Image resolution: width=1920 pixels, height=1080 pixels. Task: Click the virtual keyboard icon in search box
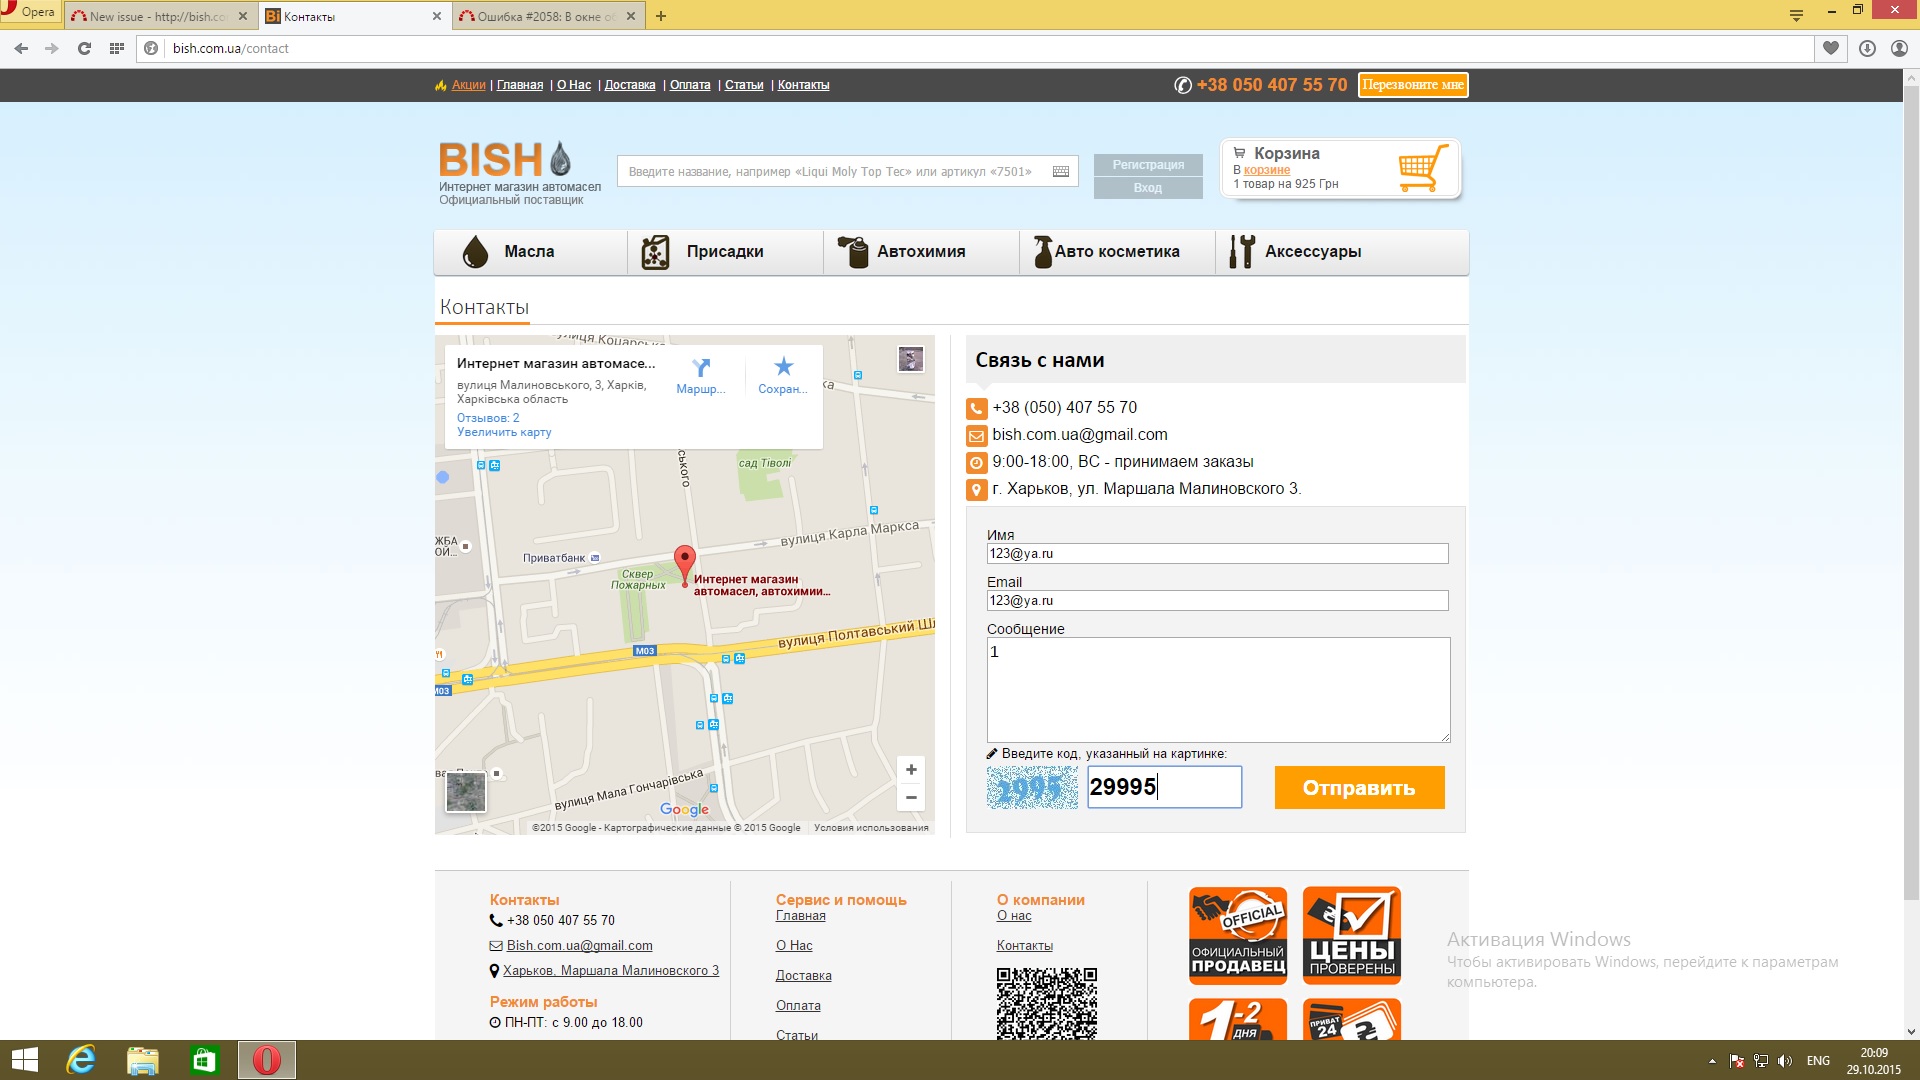1061,172
